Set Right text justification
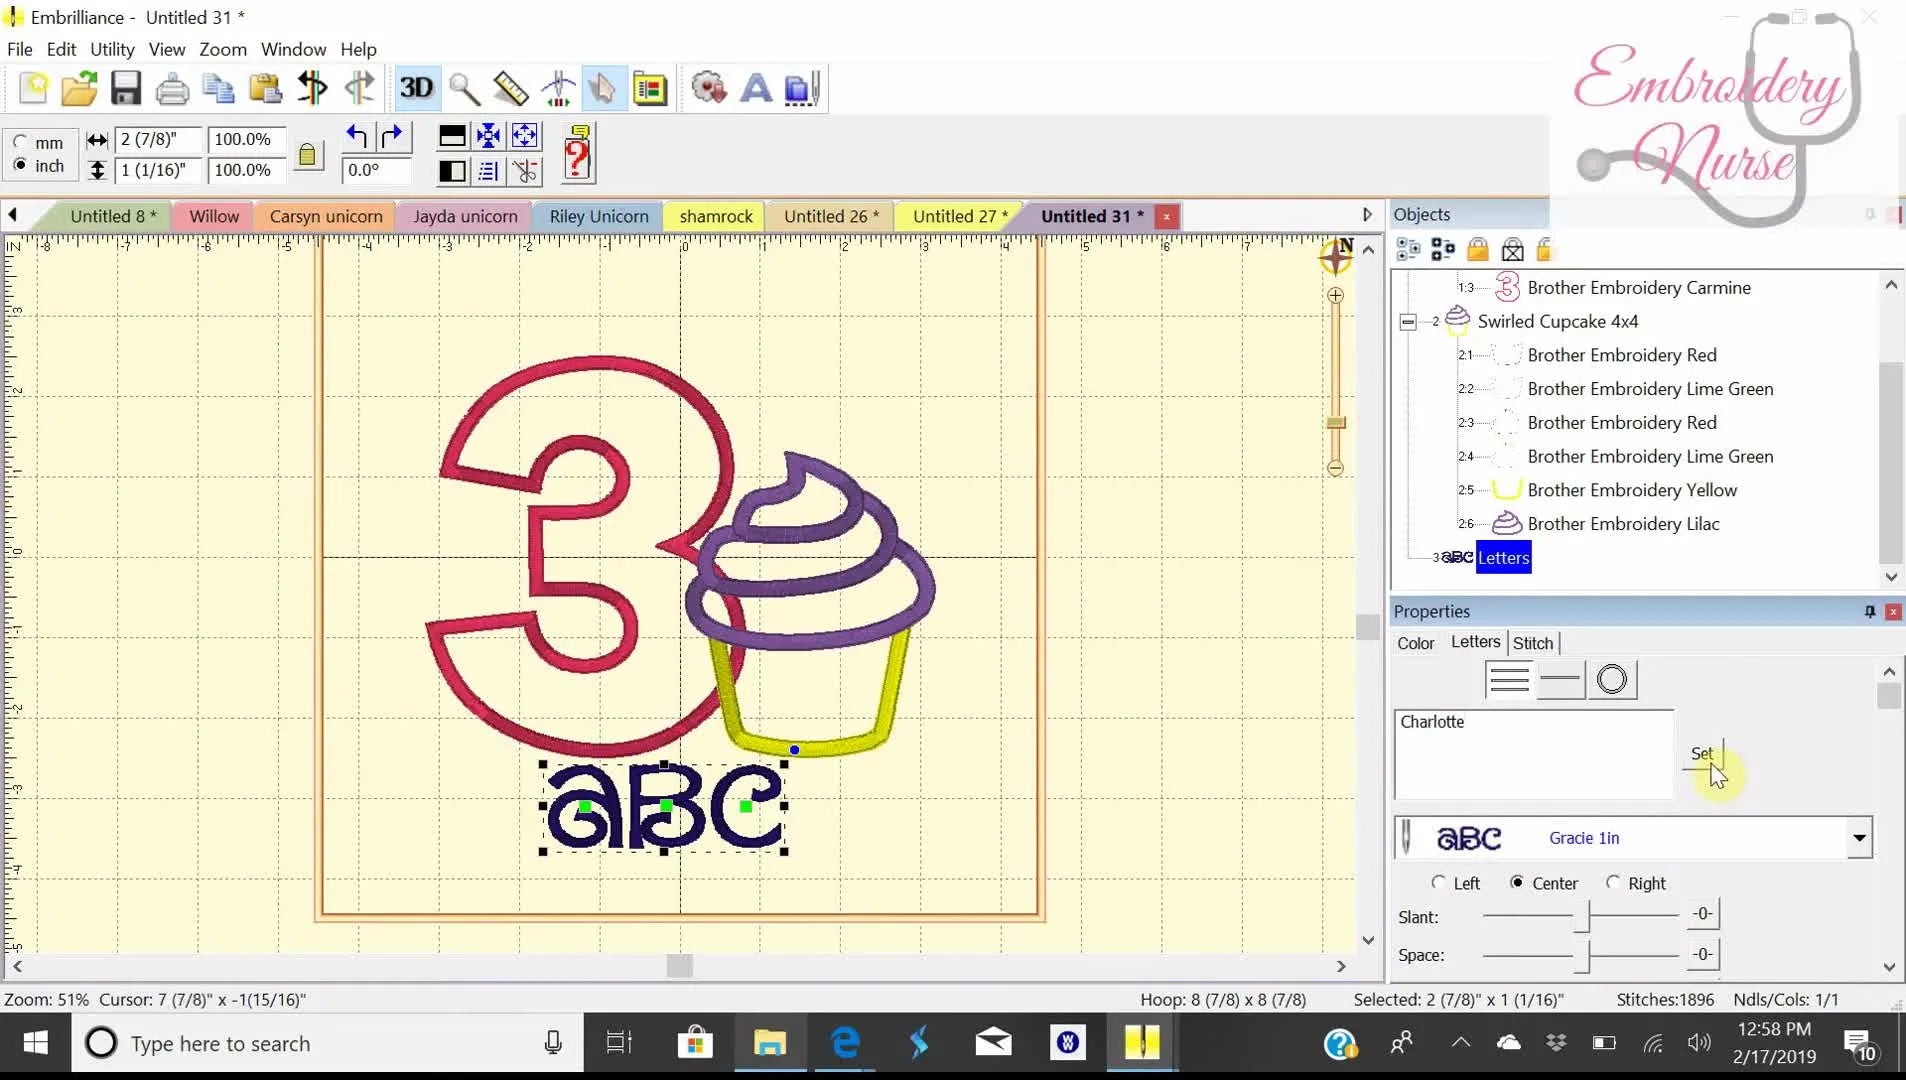Image resolution: width=1906 pixels, height=1080 pixels. point(1612,882)
